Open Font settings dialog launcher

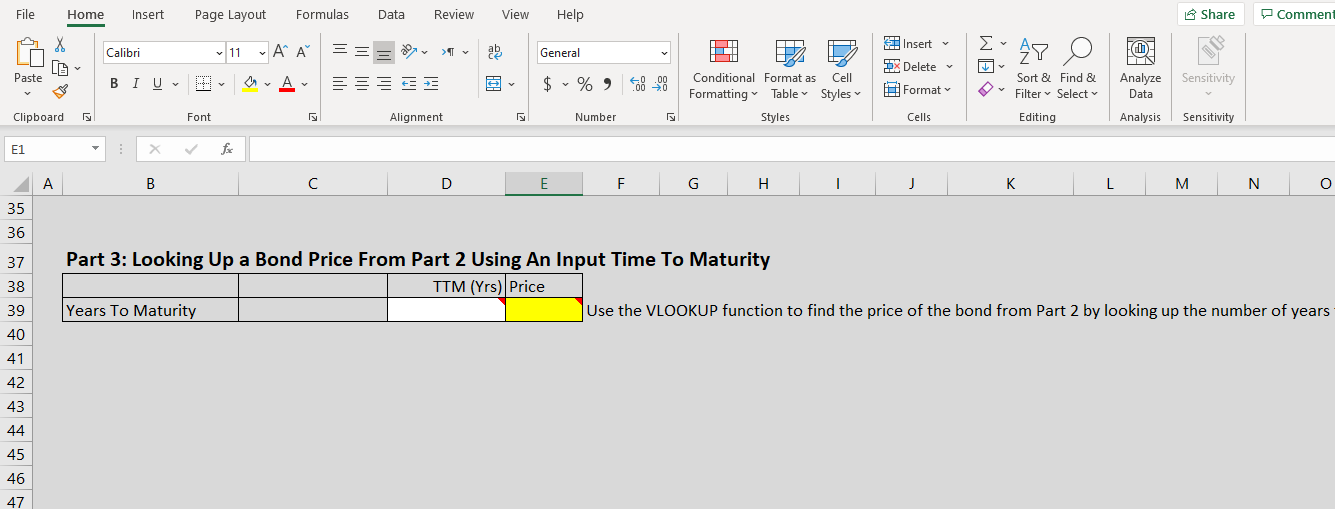point(313,118)
